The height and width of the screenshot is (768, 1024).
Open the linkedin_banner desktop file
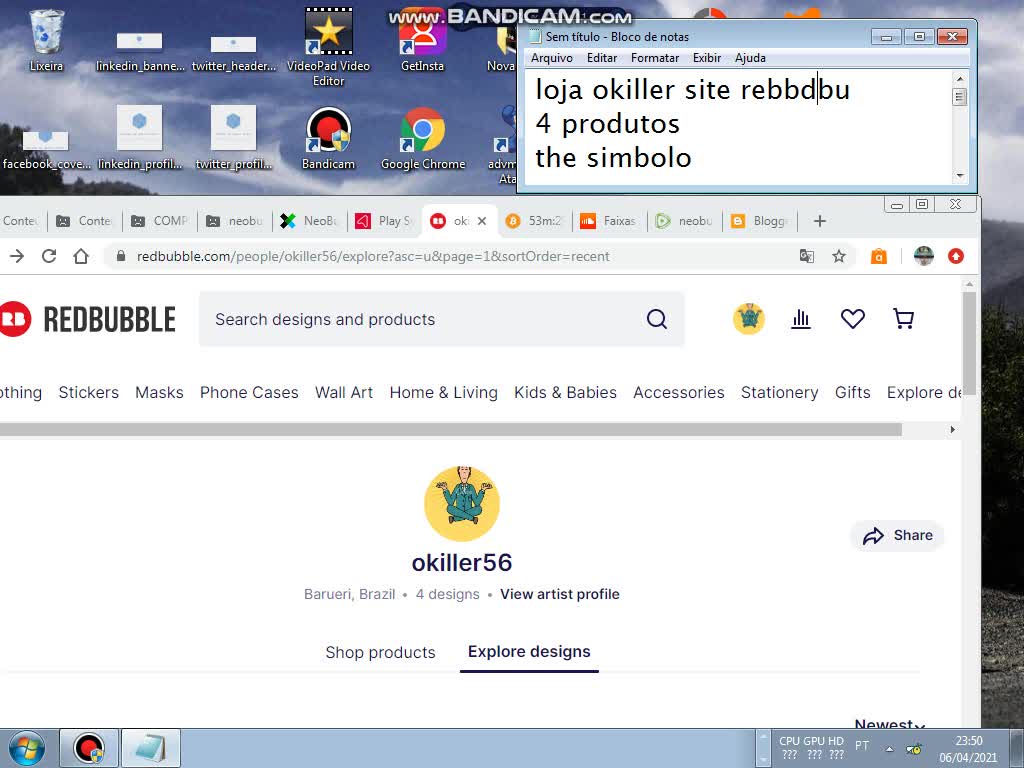point(140,49)
